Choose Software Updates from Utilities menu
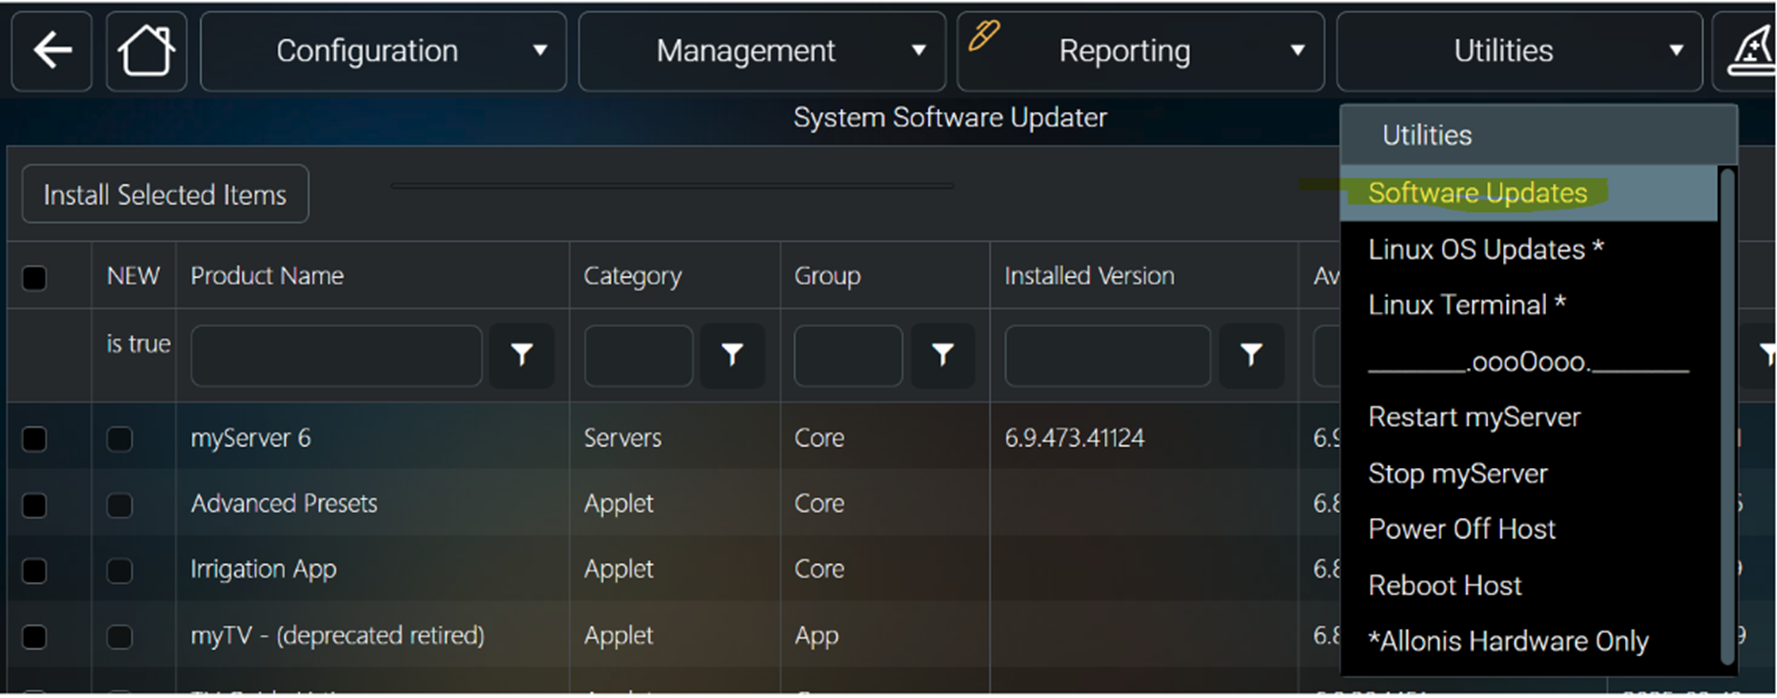 coord(1529,193)
